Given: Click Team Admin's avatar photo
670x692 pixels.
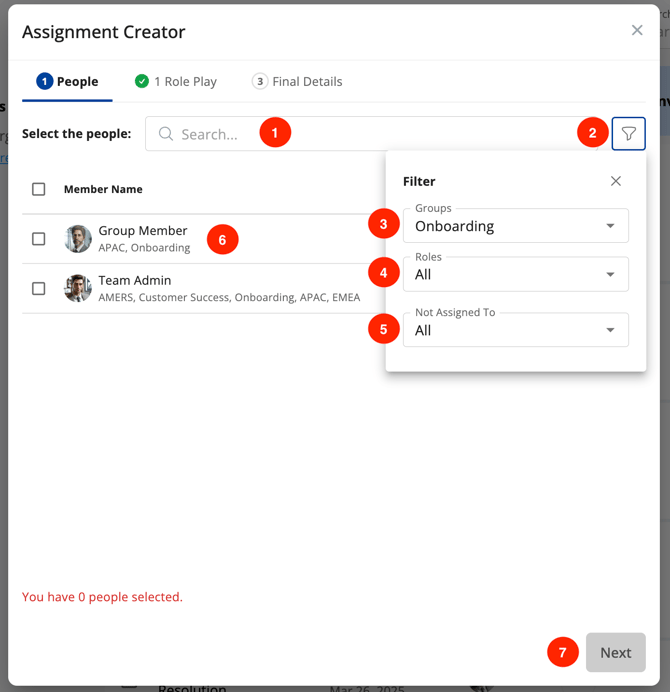Looking at the screenshot, I should point(78,288).
